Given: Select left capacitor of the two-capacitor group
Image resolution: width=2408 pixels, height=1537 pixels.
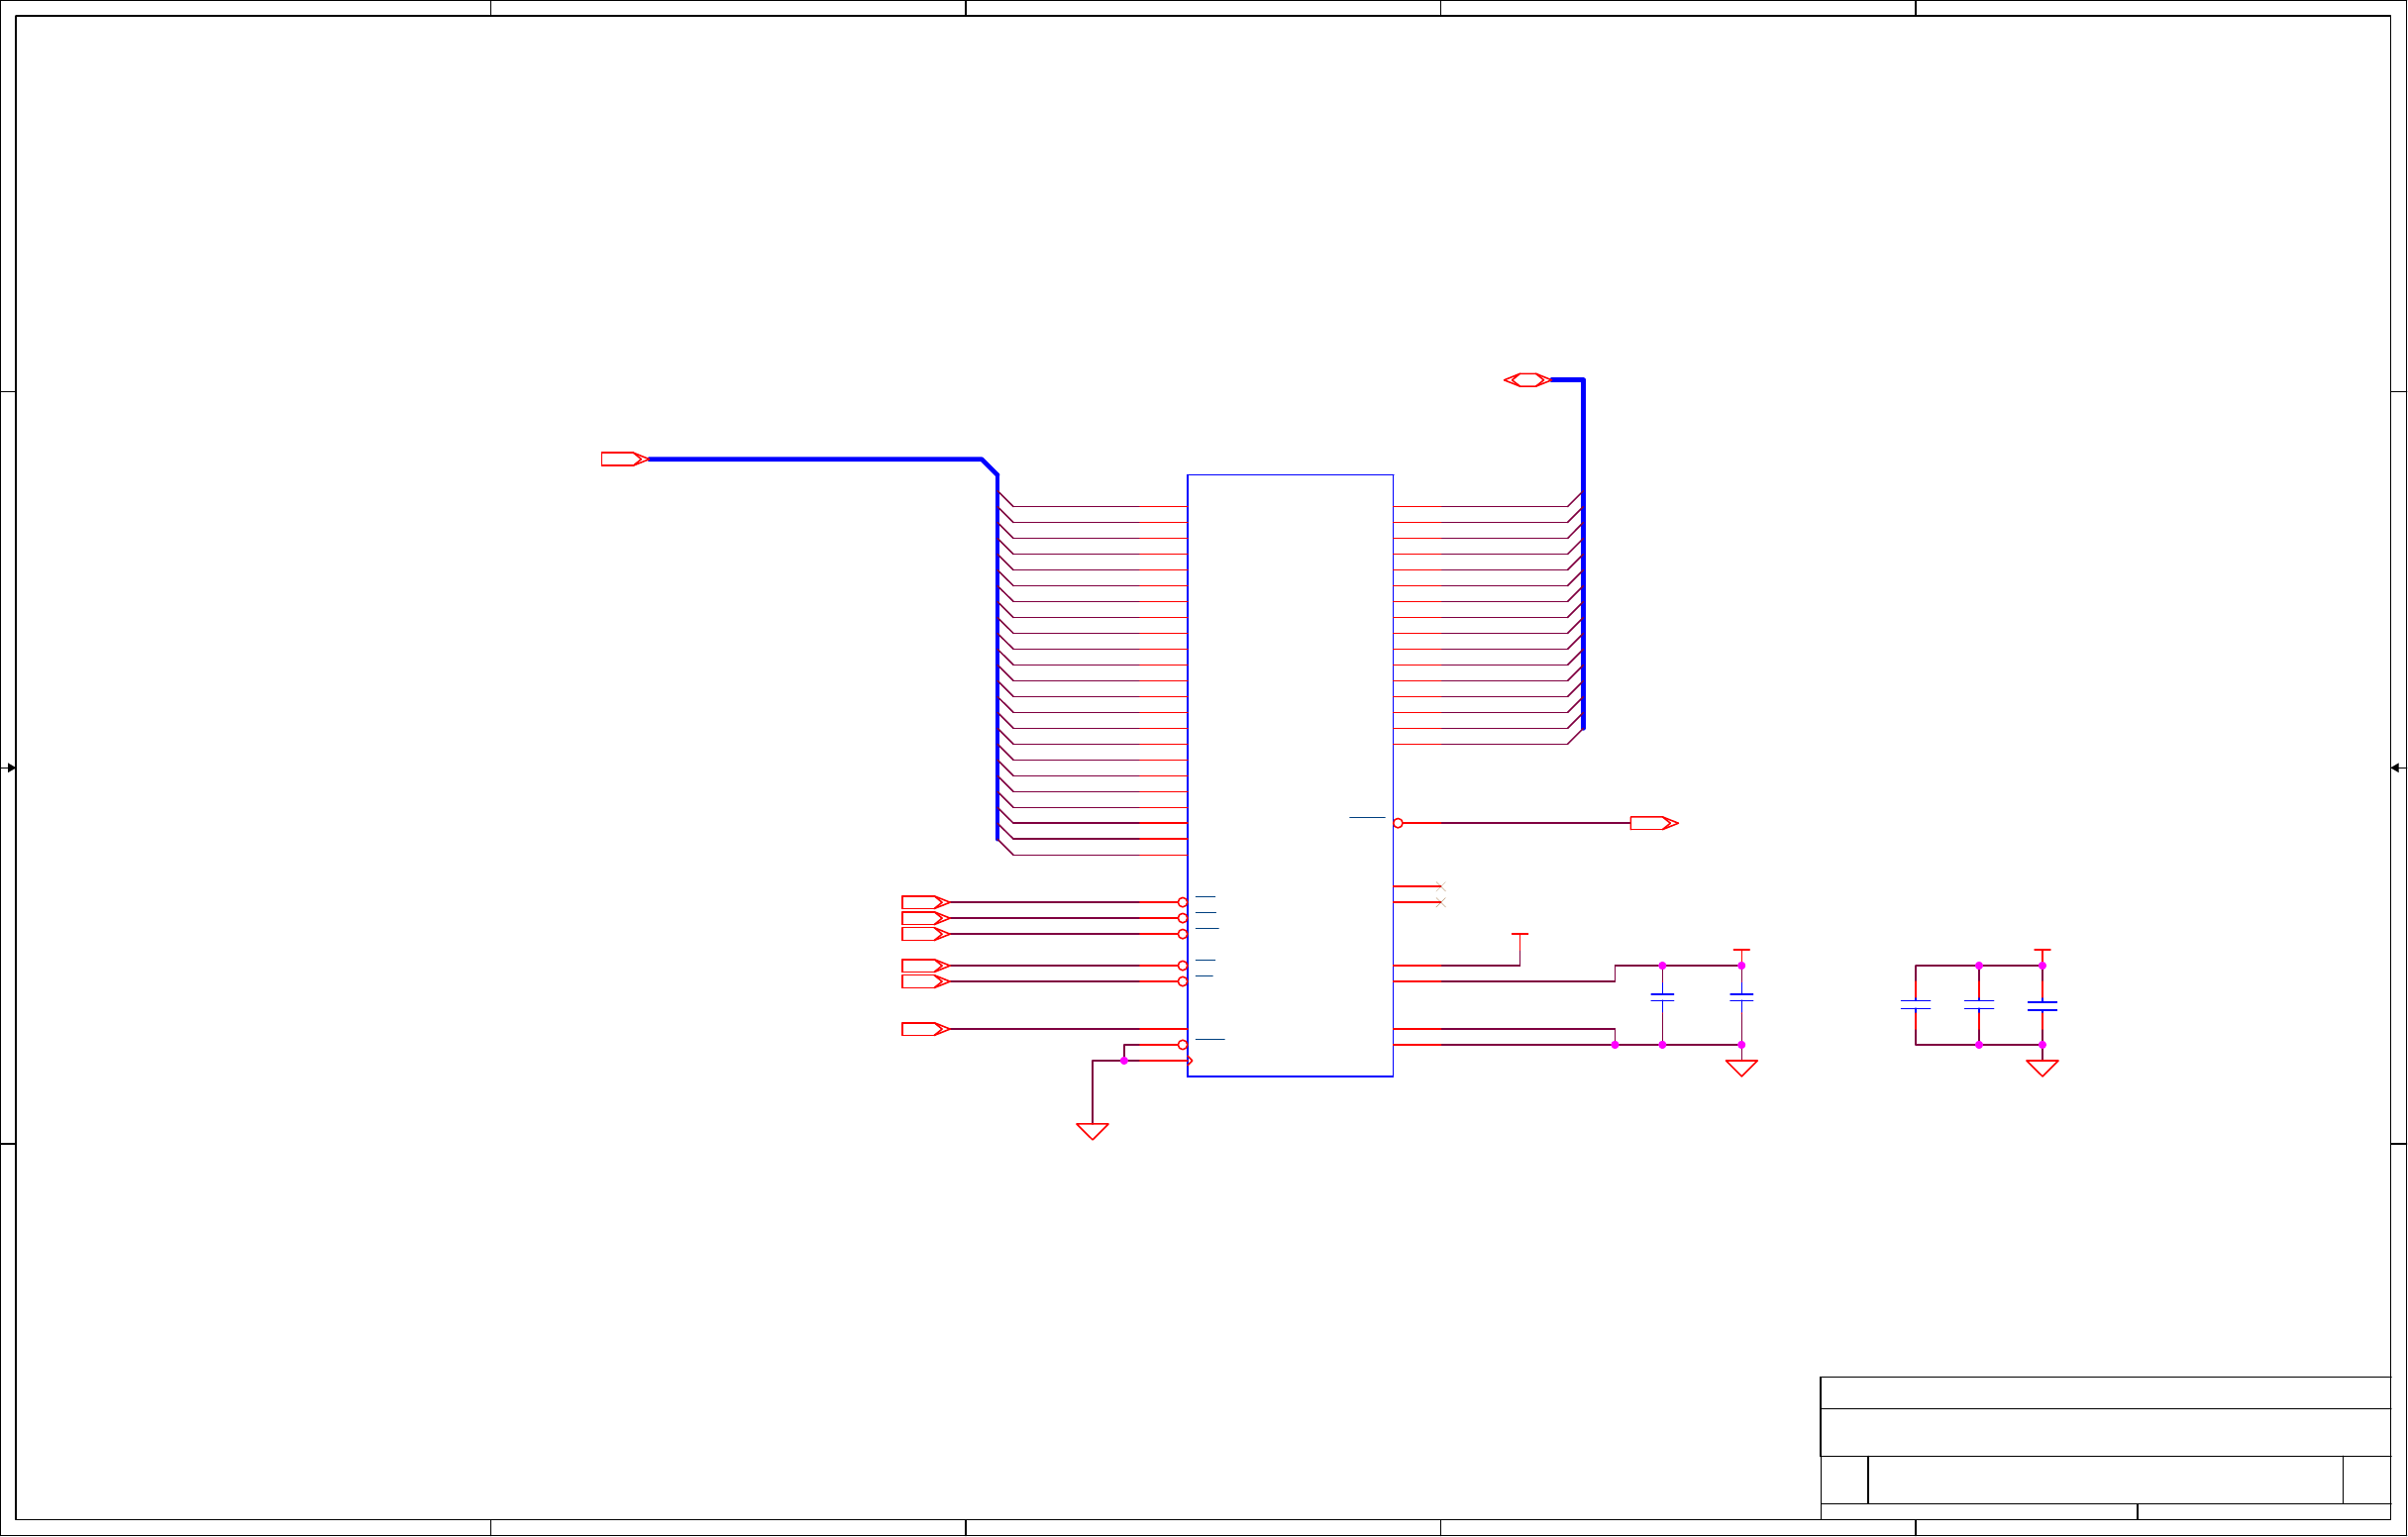Looking at the screenshot, I should point(1662,997).
